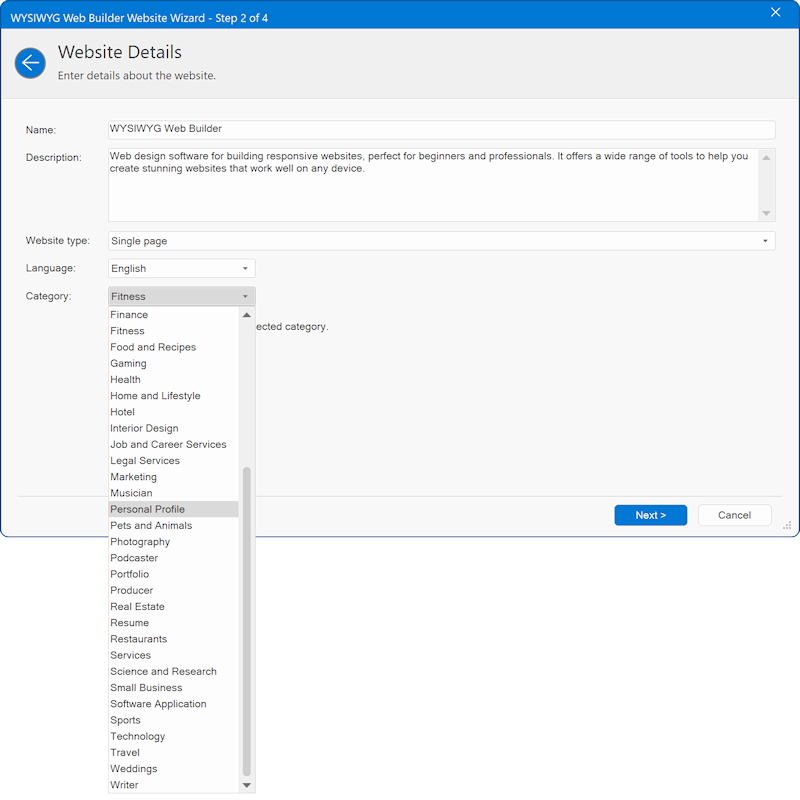Pick Resume category

click(173, 623)
